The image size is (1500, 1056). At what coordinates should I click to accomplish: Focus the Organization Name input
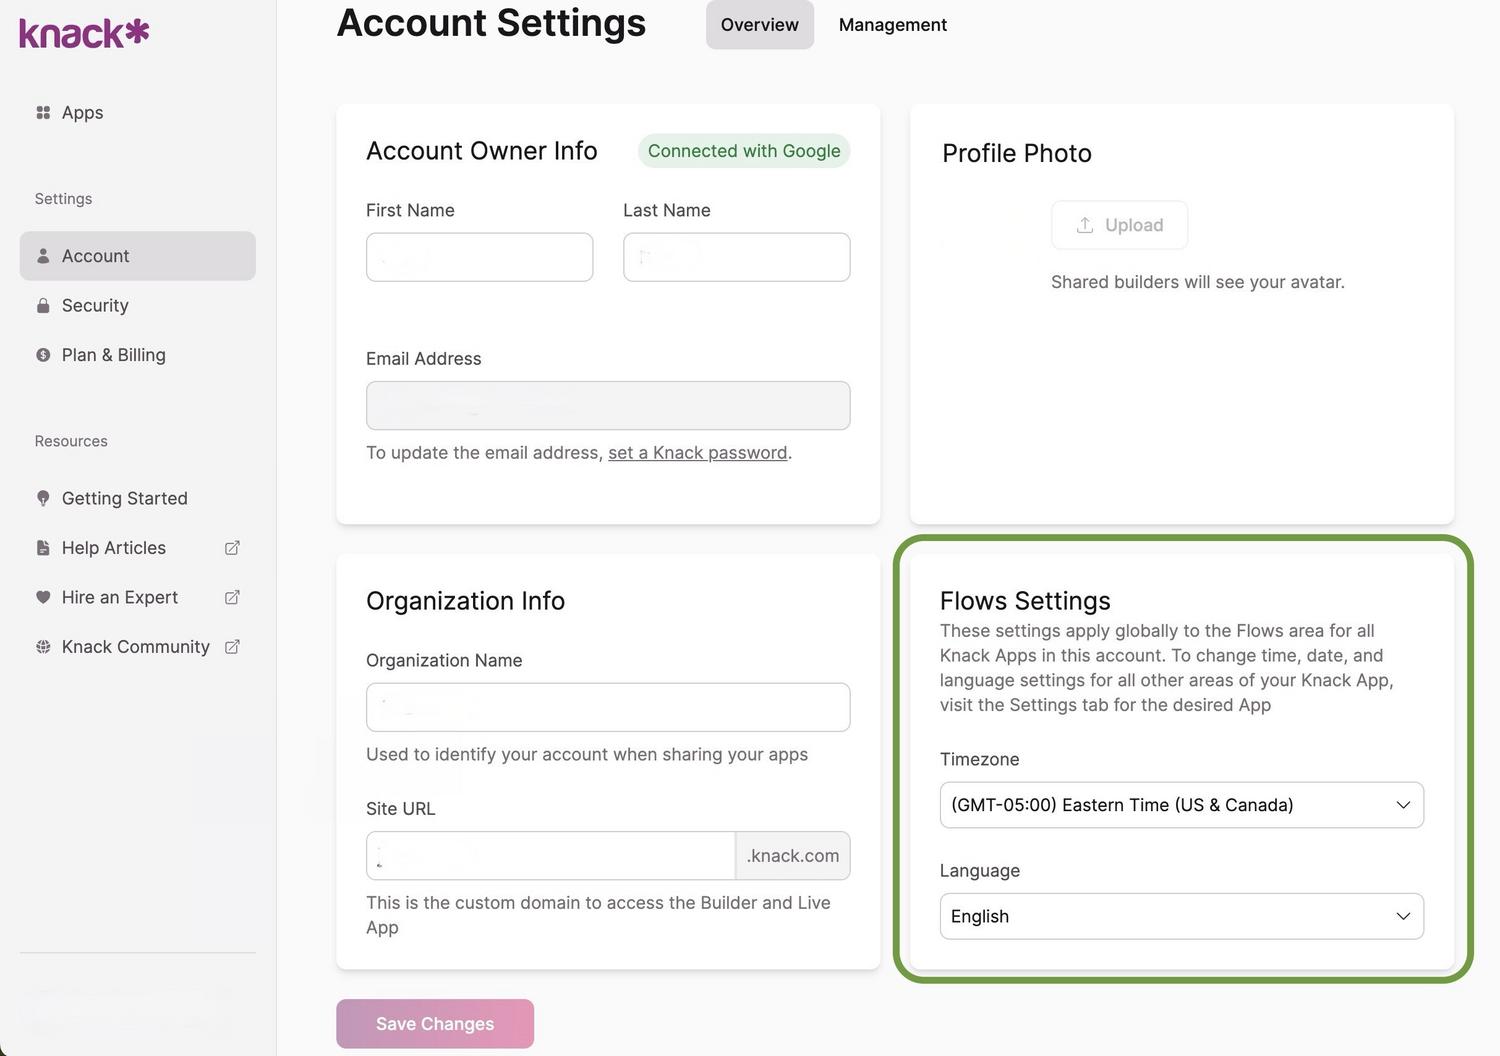[x=607, y=707]
